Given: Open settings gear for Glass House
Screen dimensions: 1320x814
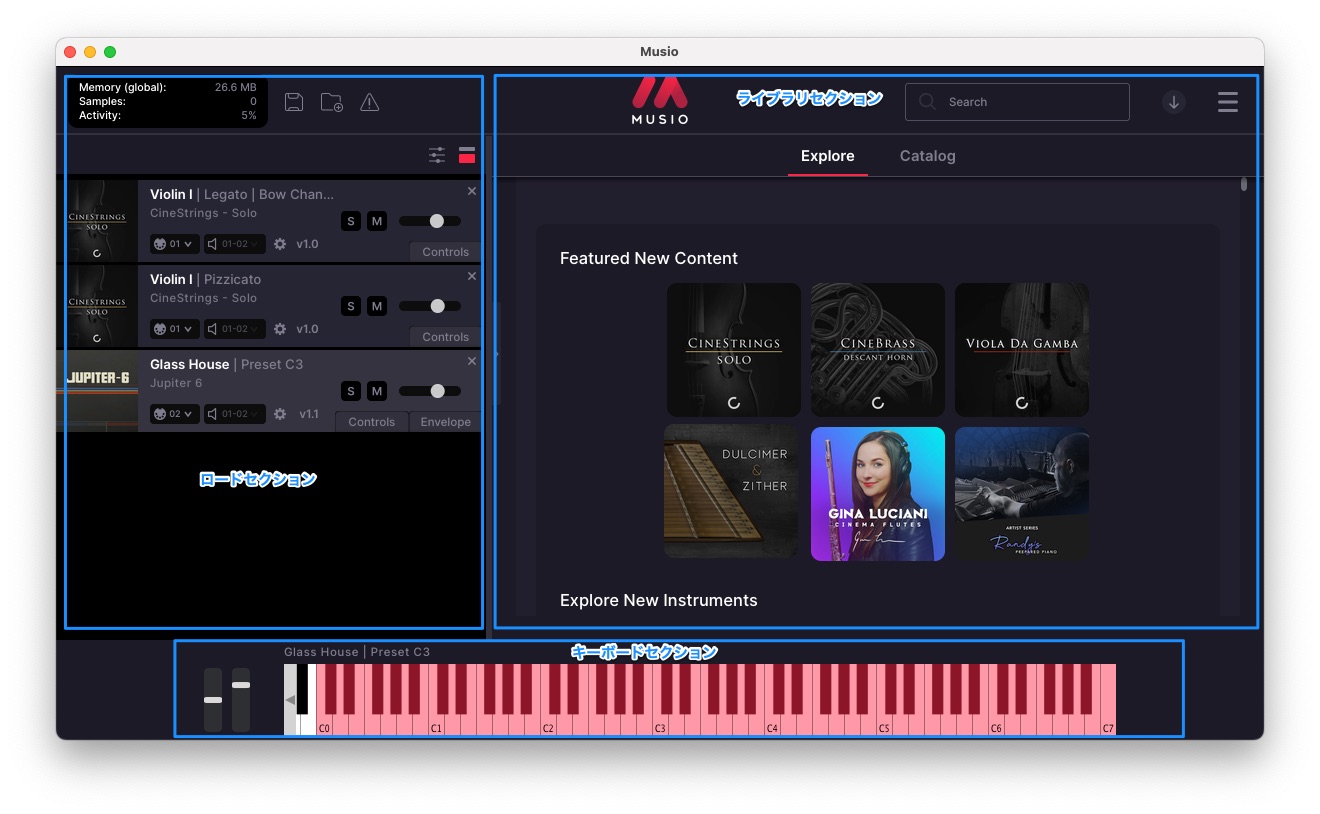Looking at the screenshot, I should pos(280,414).
